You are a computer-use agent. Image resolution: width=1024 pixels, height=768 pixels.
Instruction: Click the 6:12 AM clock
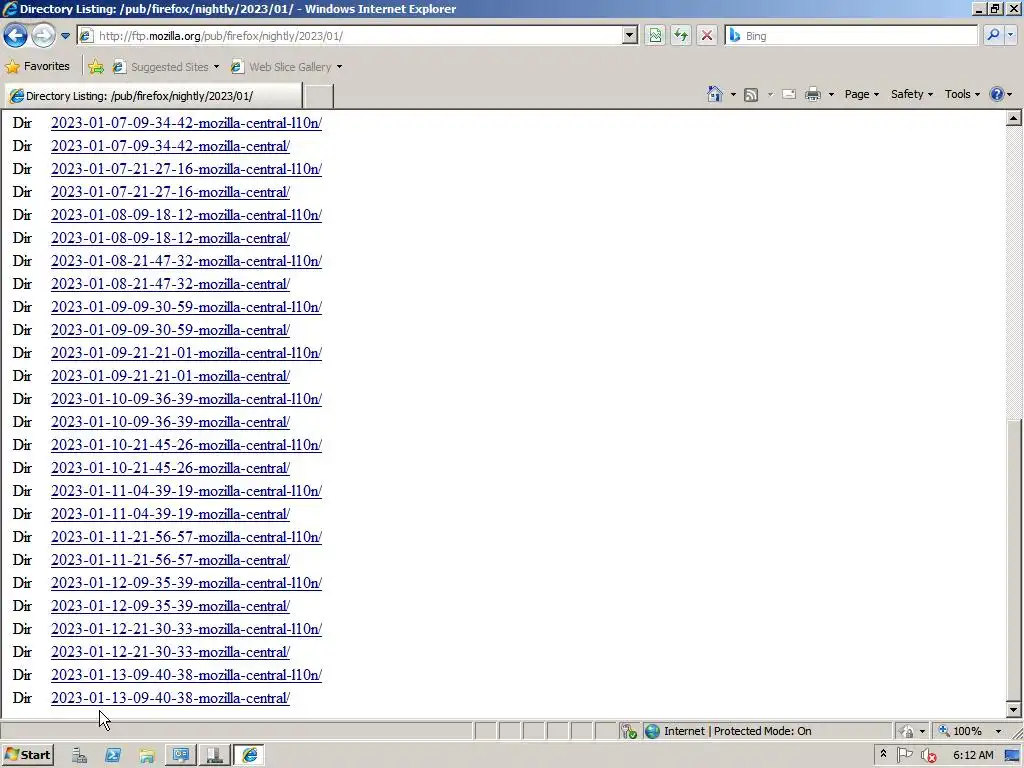973,755
